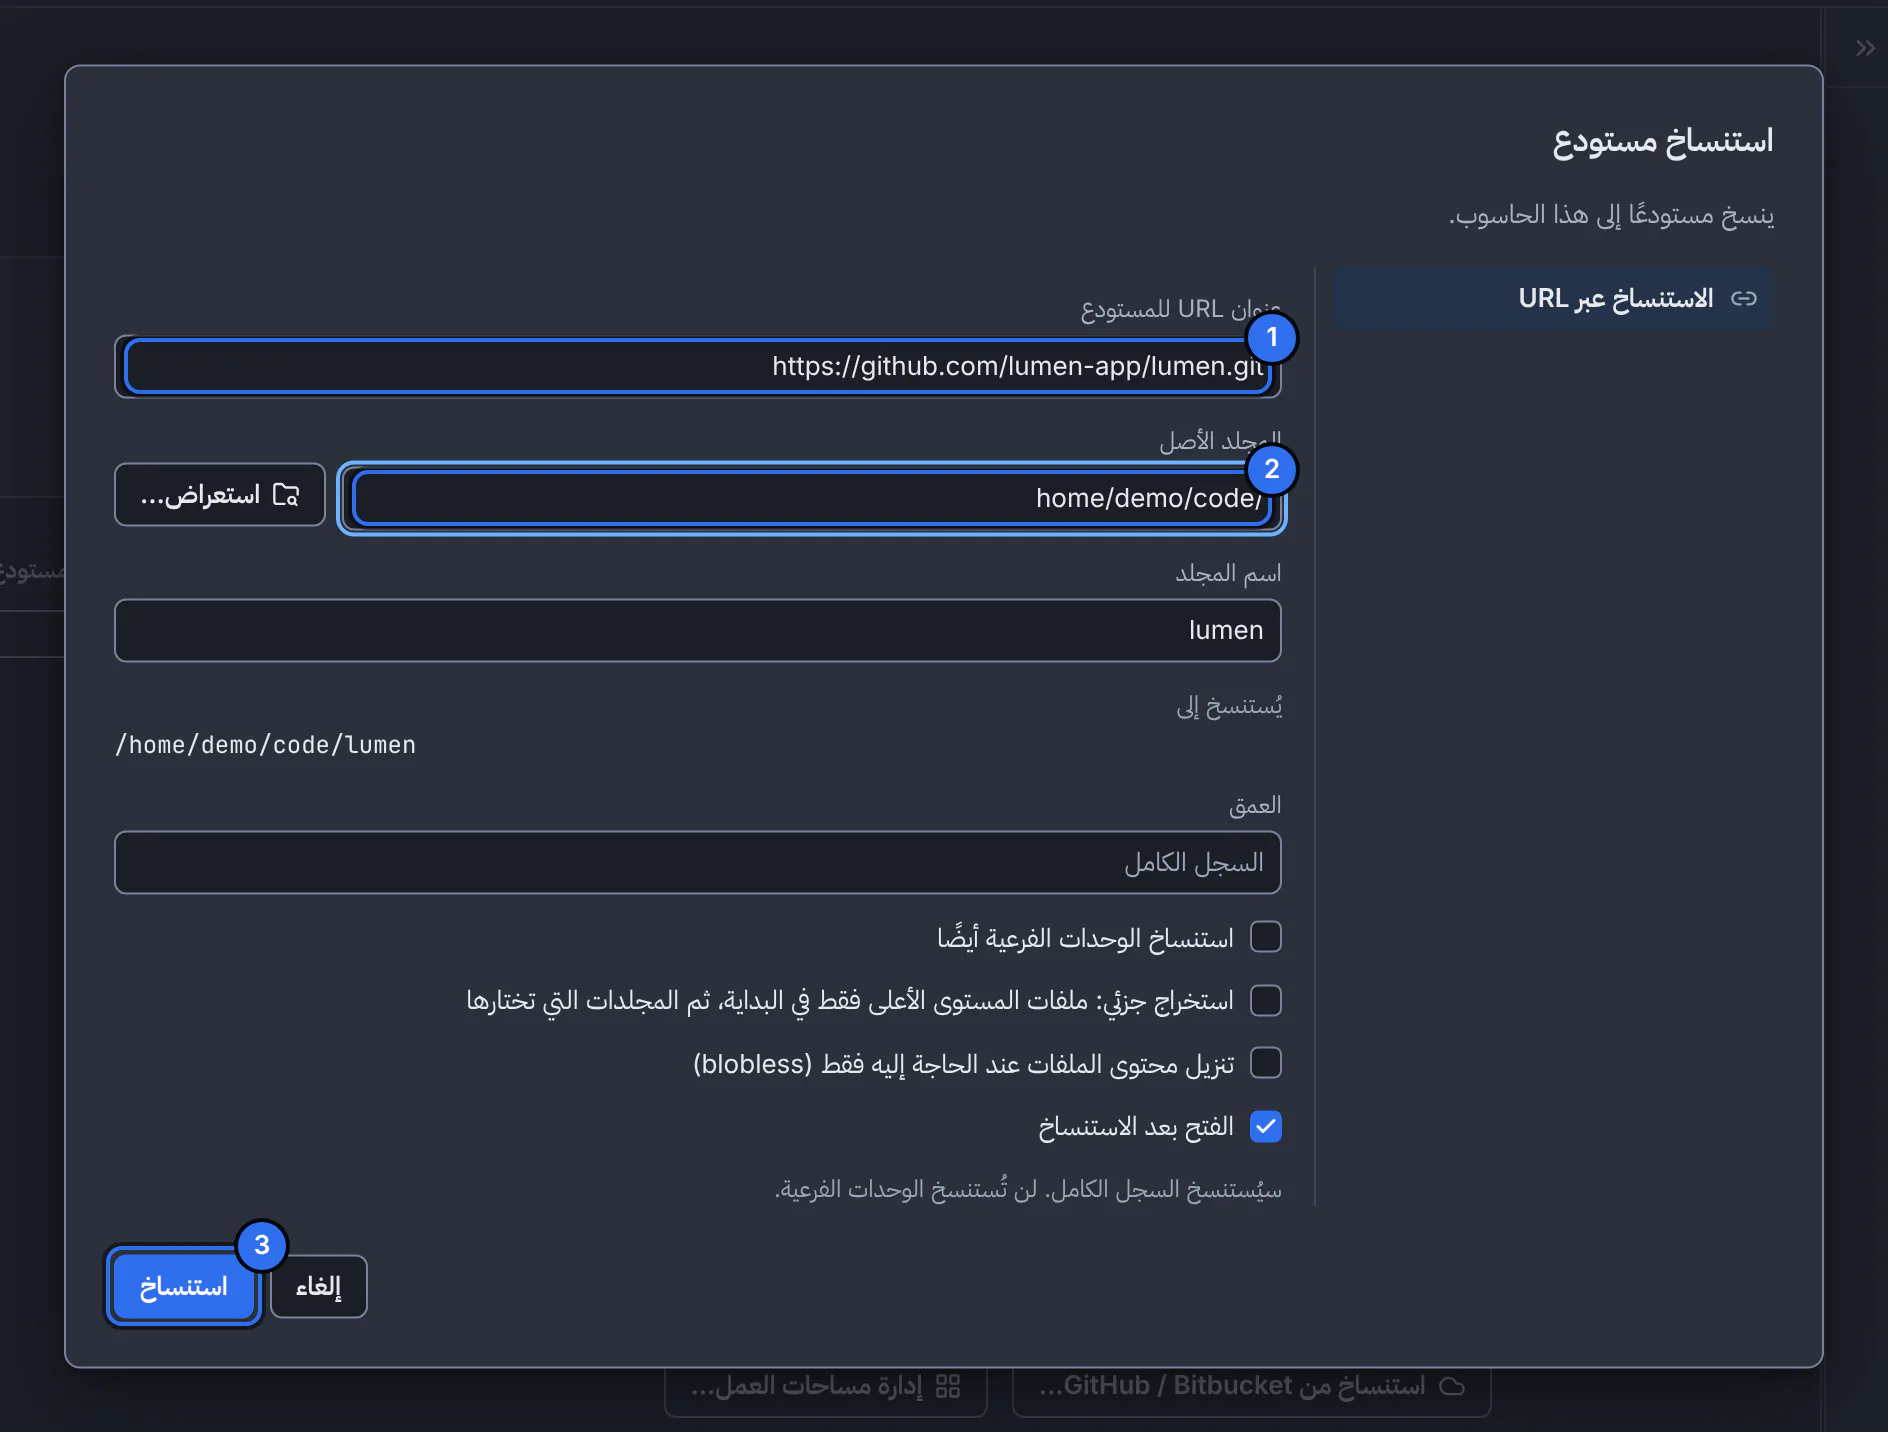Click the repository URL input field
This screenshot has width=1888, height=1432.
click(698, 367)
